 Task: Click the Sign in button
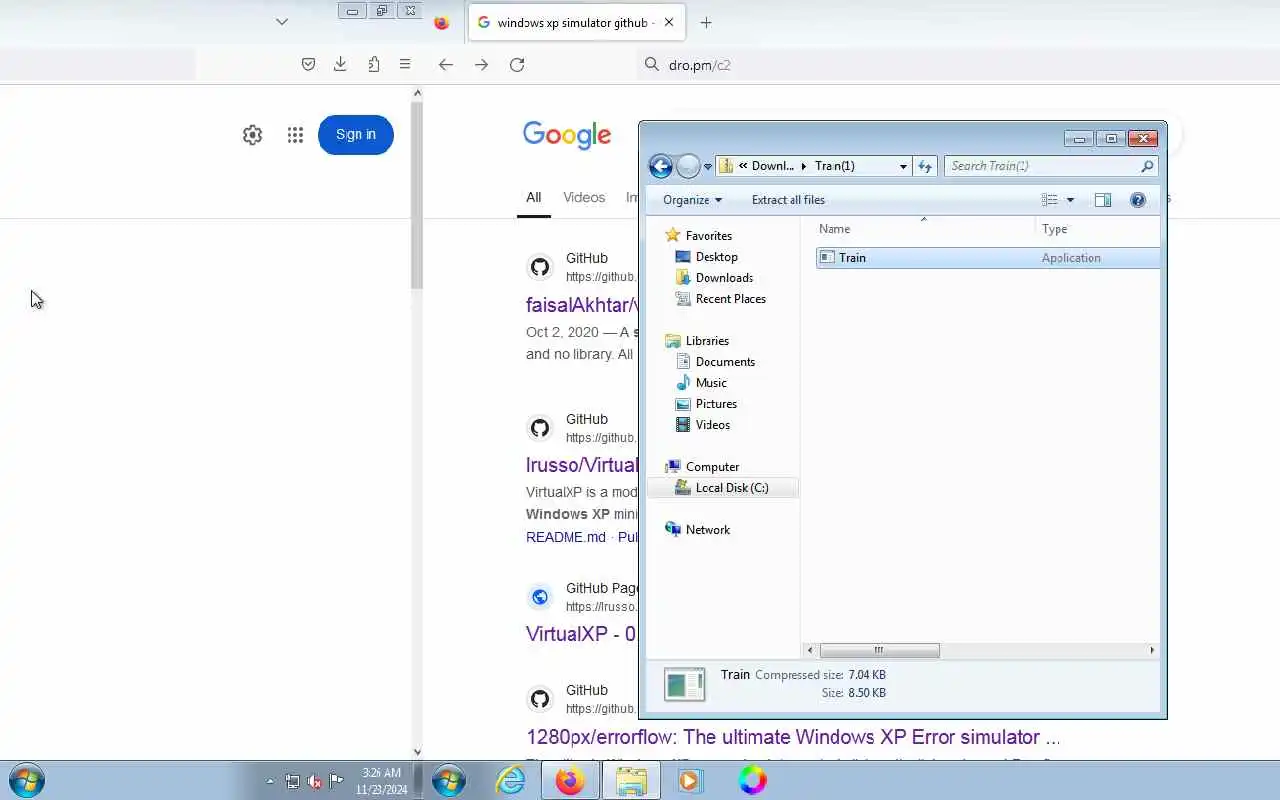[356, 135]
